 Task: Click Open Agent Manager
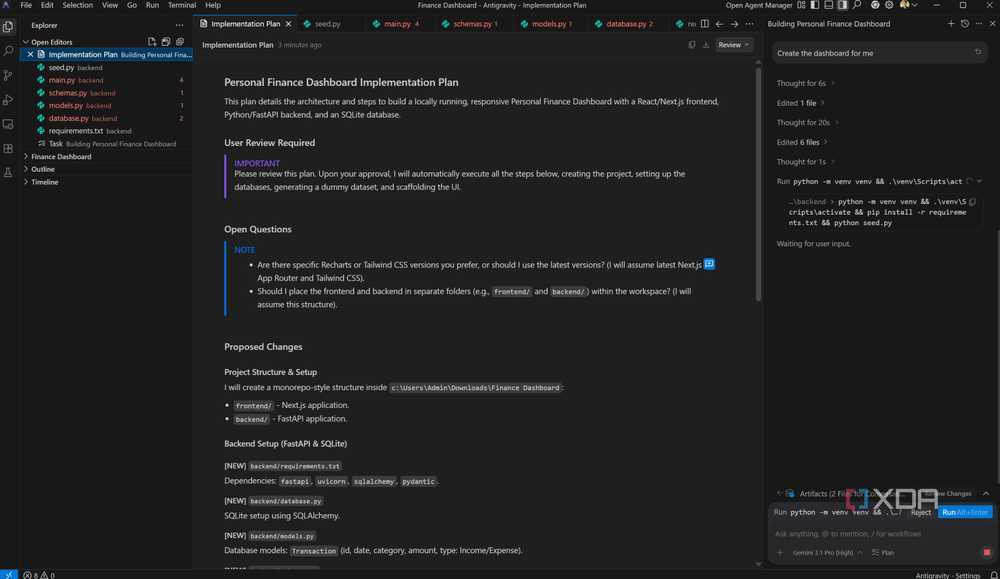pyautogui.click(x=758, y=5)
